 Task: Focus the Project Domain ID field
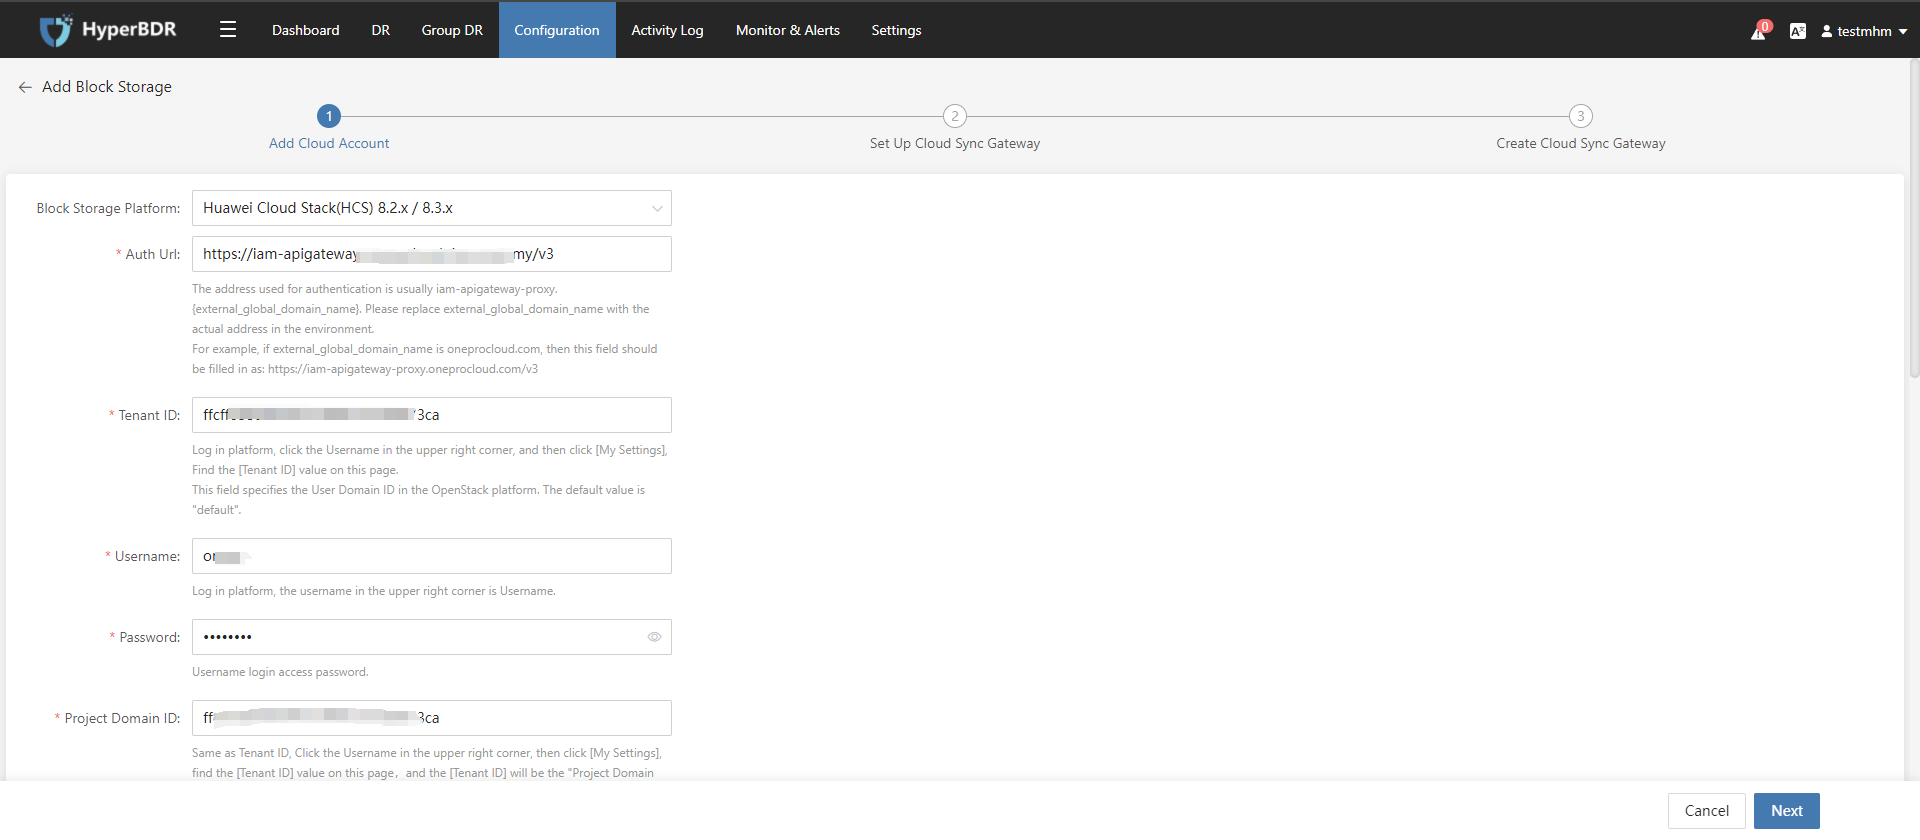[x=432, y=718]
